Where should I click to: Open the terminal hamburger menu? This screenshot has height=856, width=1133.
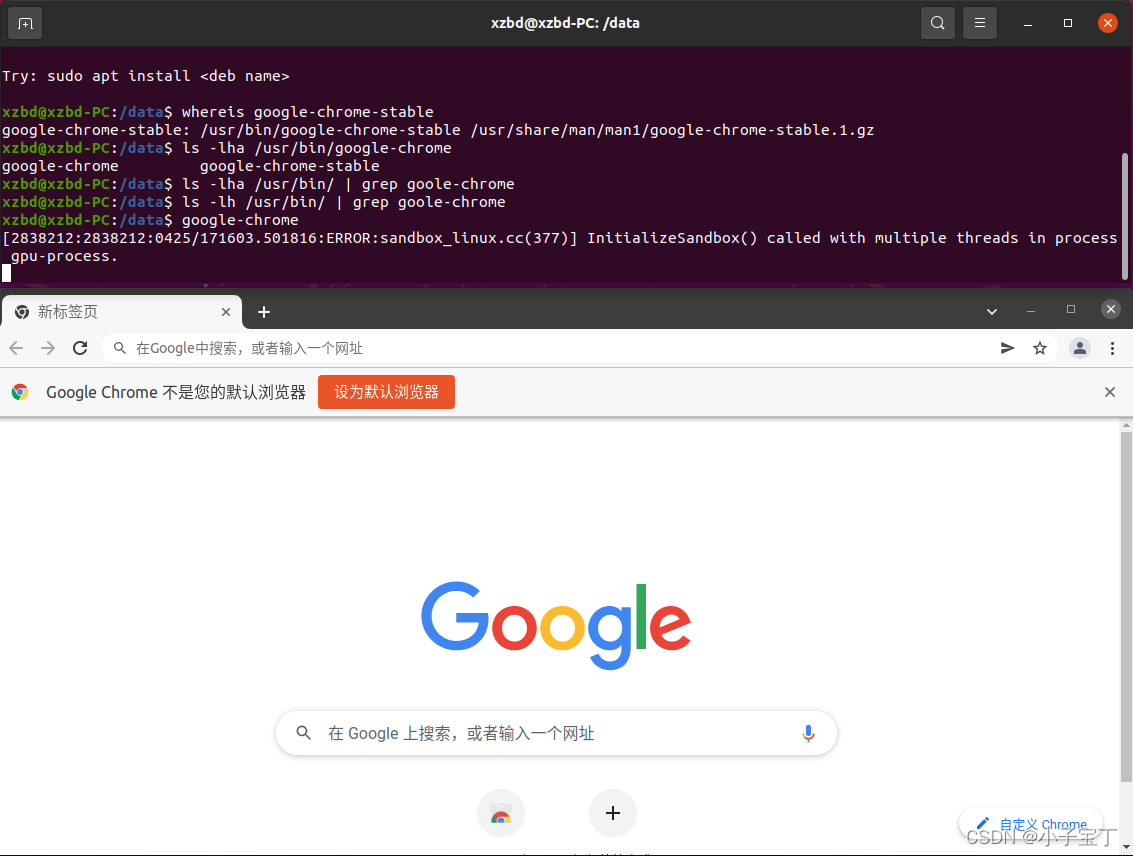tap(980, 23)
